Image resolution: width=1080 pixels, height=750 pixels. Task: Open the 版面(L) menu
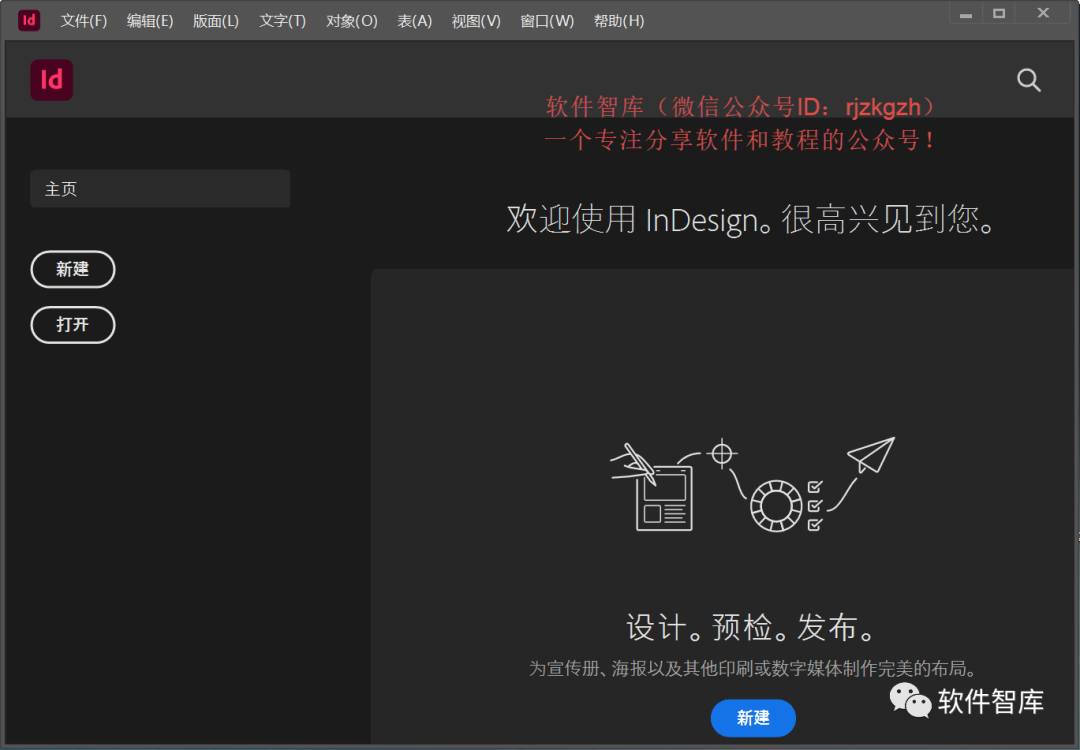(x=216, y=21)
